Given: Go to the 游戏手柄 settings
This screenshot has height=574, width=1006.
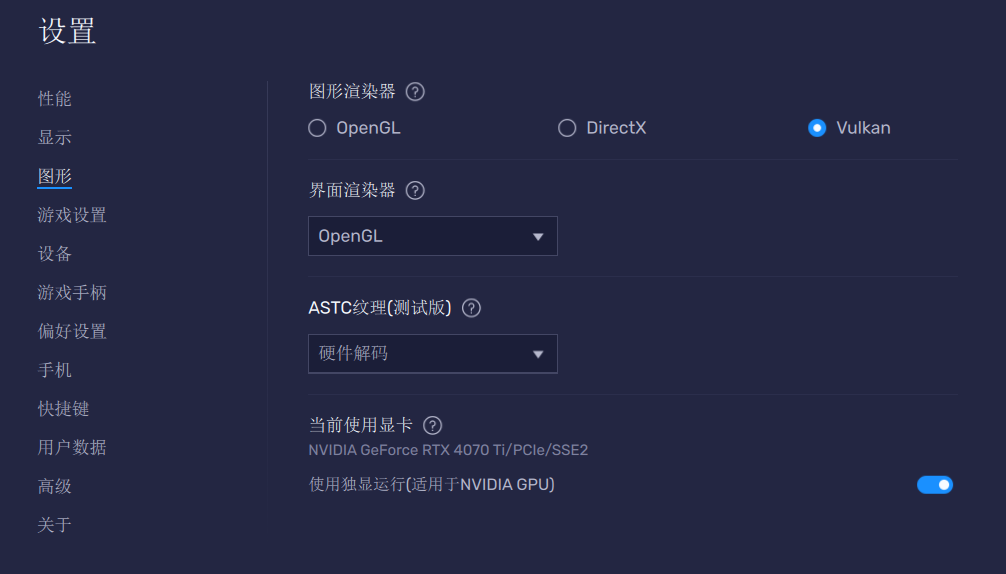Looking at the screenshot, I should pyautogui.click(x=72, y=292).
